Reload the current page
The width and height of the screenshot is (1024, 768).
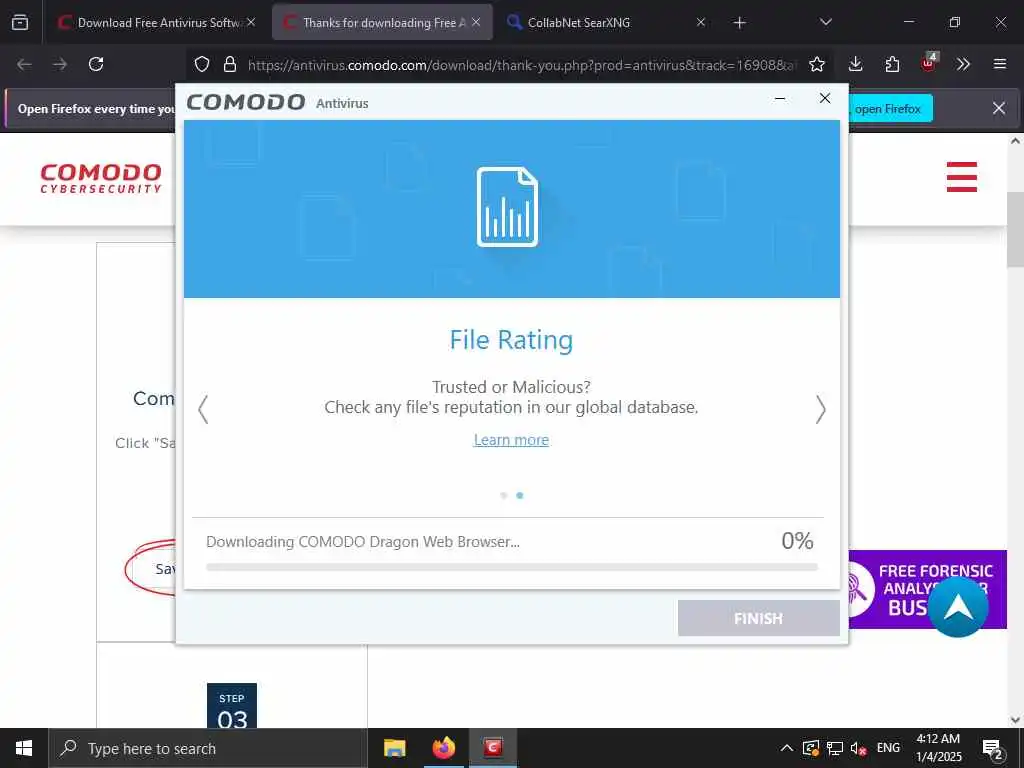pos(96,64)
